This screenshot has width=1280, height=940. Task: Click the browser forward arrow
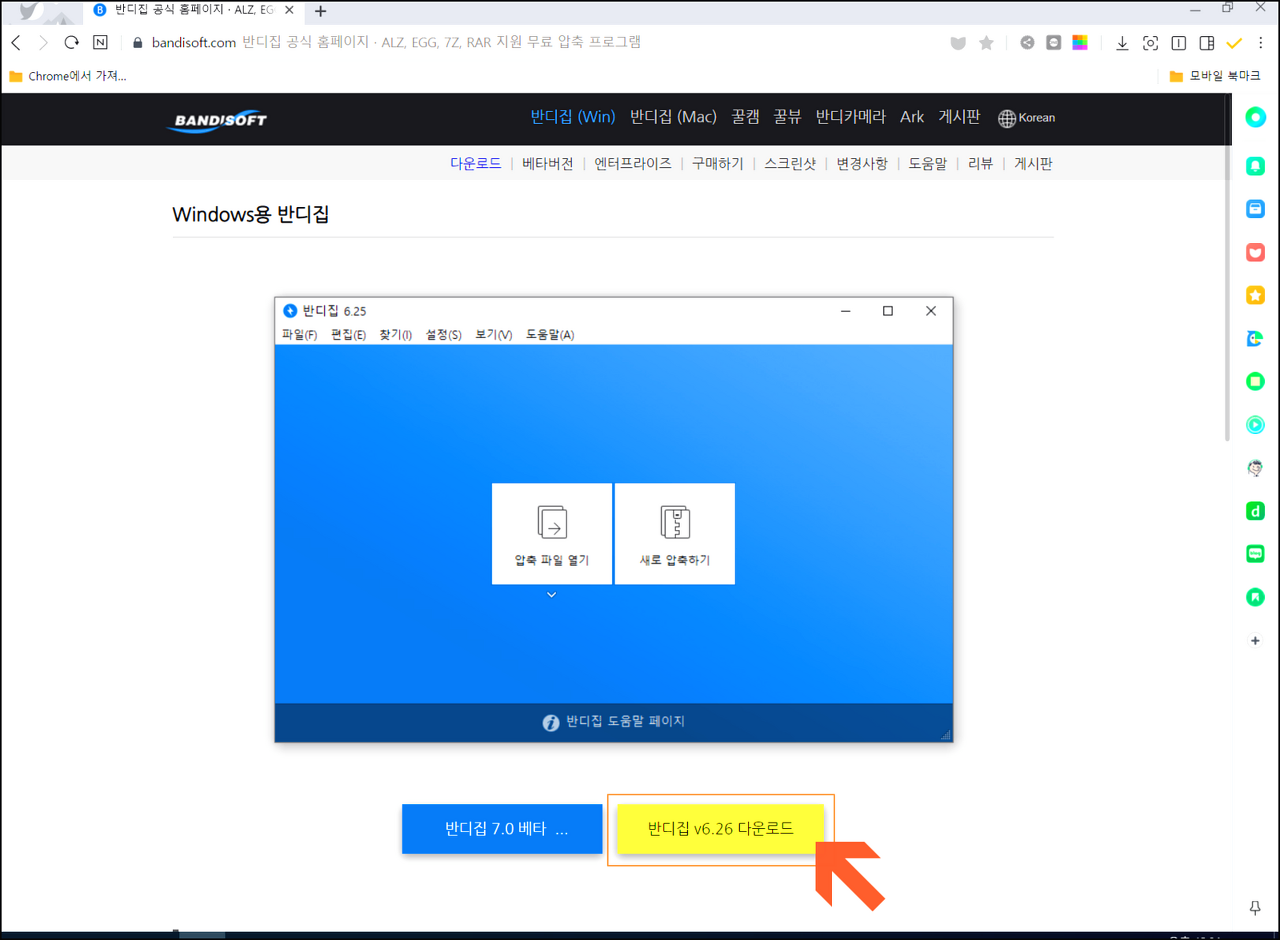(x=44, y=42)
